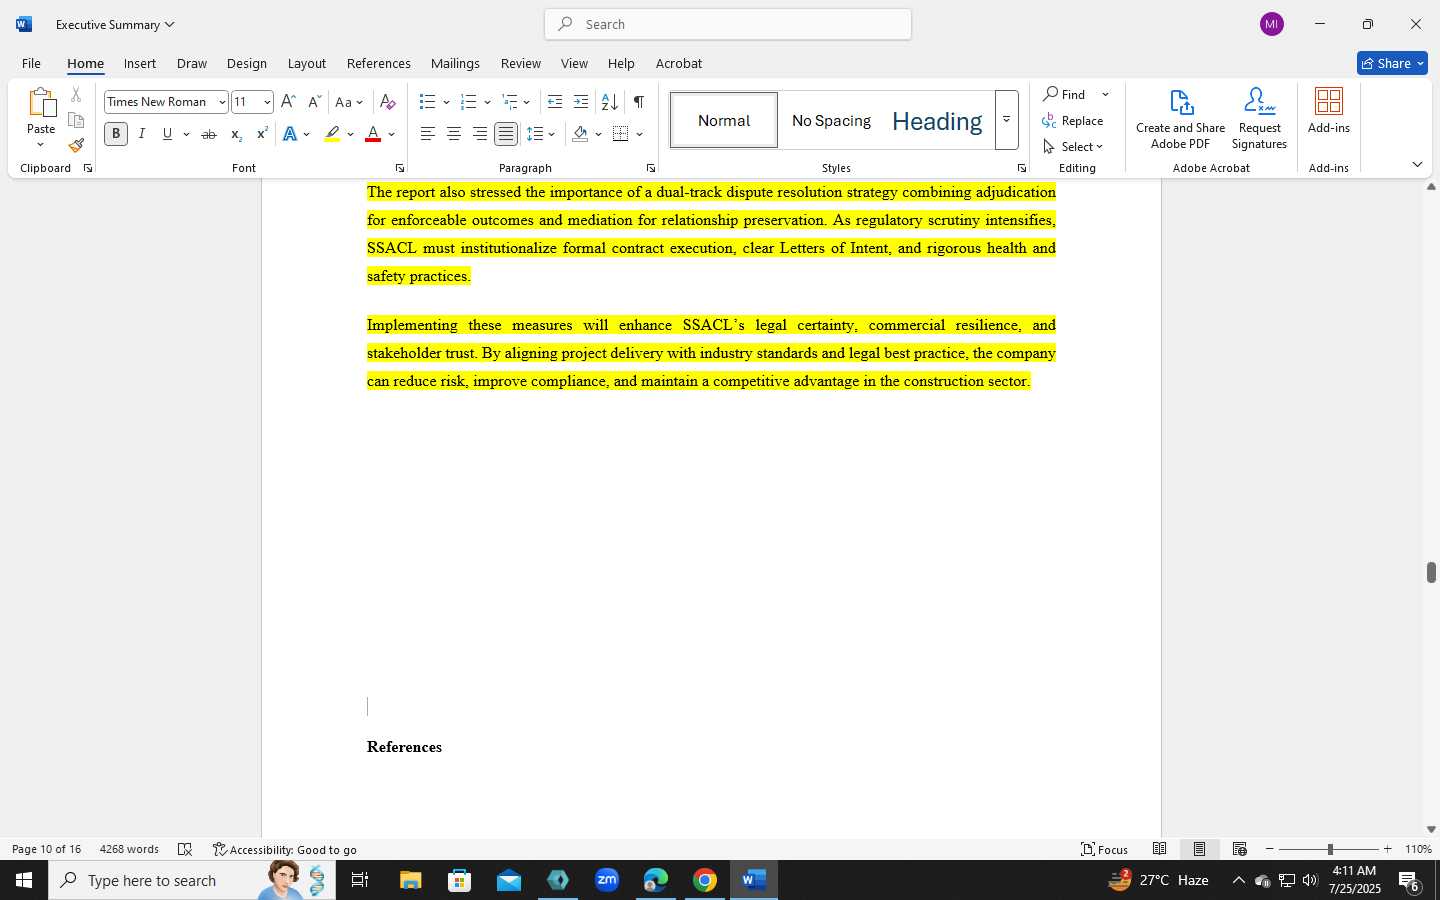Align text to the left
Viewport: 1440px width, 900px height.
(428, 134)
